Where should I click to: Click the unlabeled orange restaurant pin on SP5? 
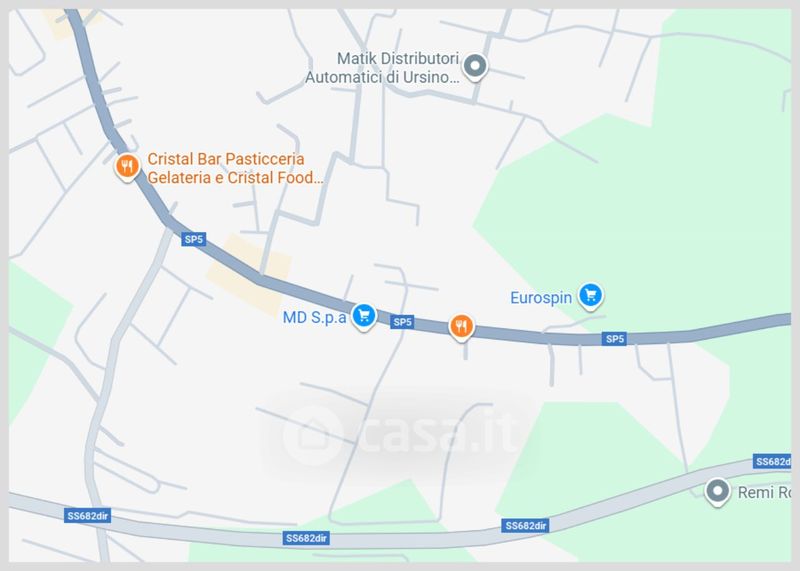461,327
